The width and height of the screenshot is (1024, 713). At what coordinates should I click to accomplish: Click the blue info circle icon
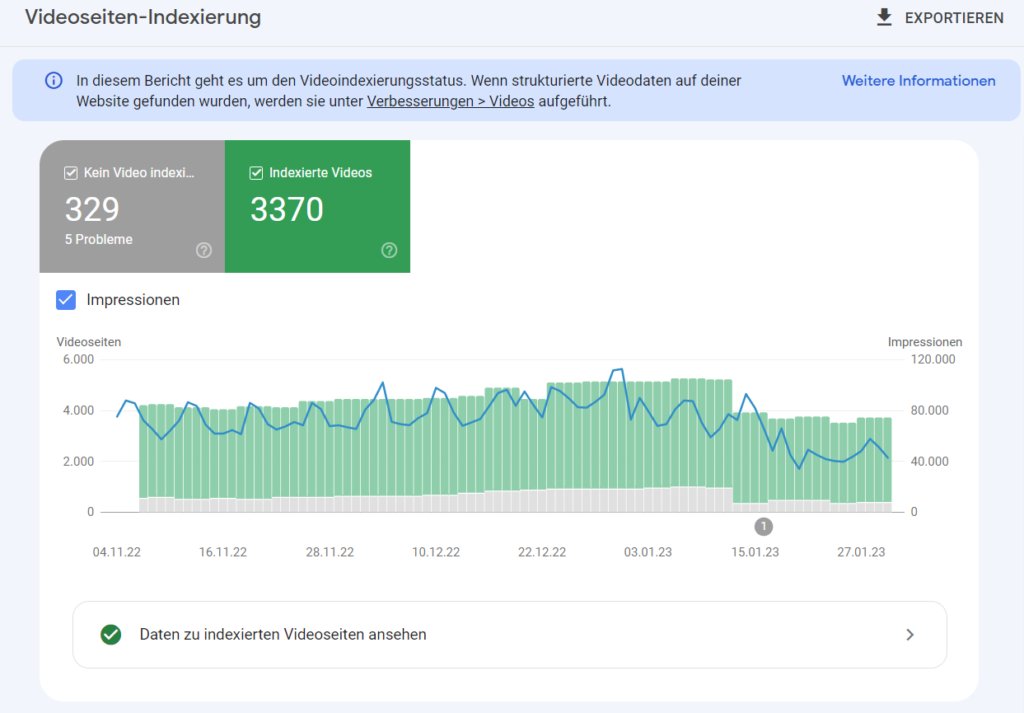coord(53,81)
